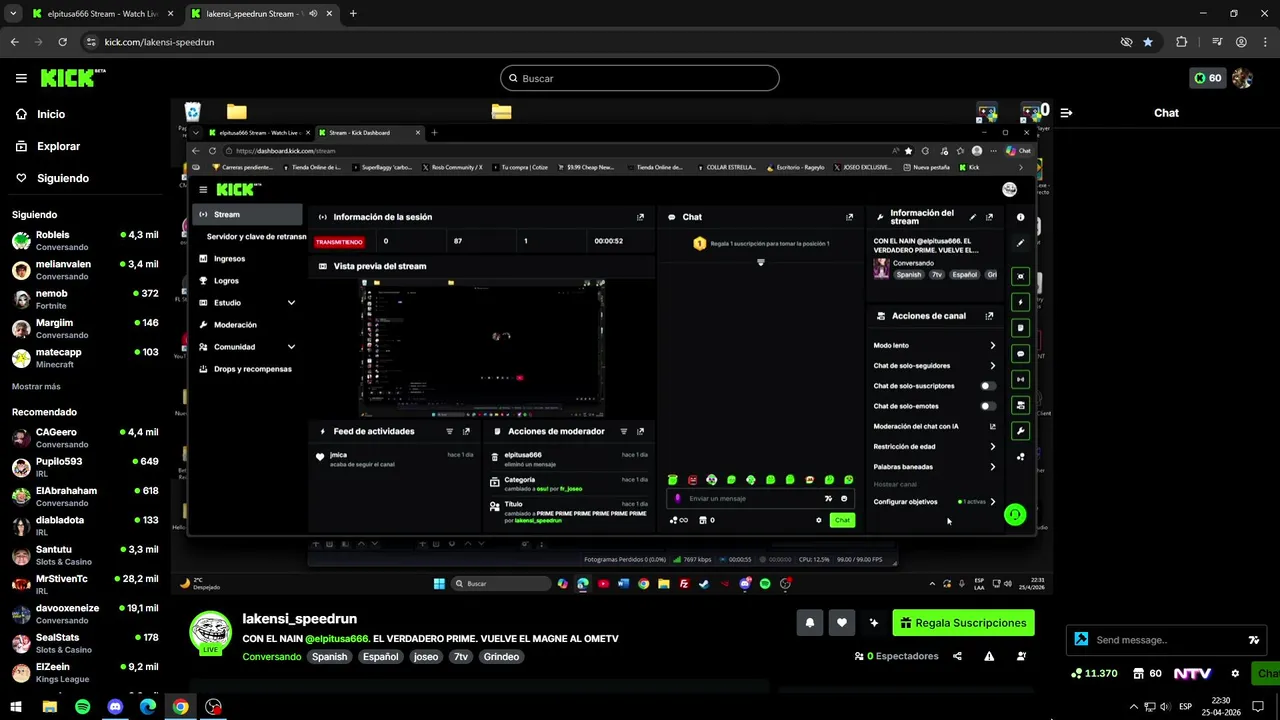
Task: Open recommended channel MrStivenTc
Action: 85,584
